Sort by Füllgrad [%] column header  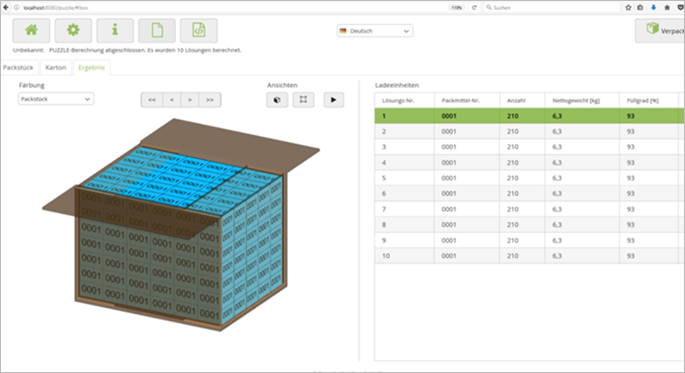[649, 100]
